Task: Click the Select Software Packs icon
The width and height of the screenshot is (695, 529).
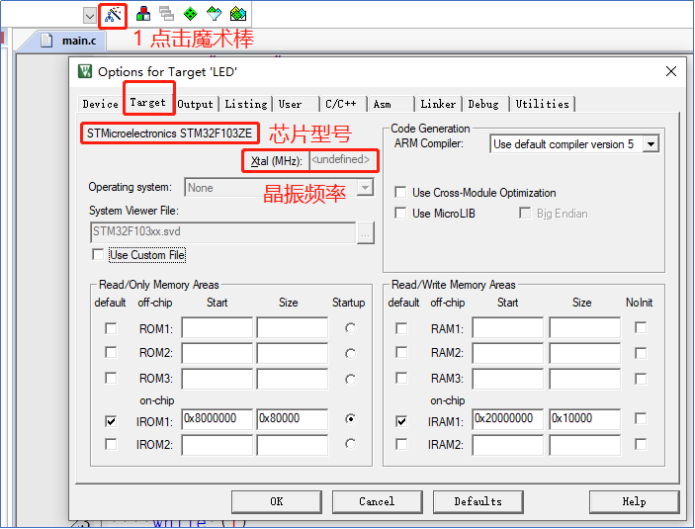Action: pyautogui.click(x=214, y=14)
